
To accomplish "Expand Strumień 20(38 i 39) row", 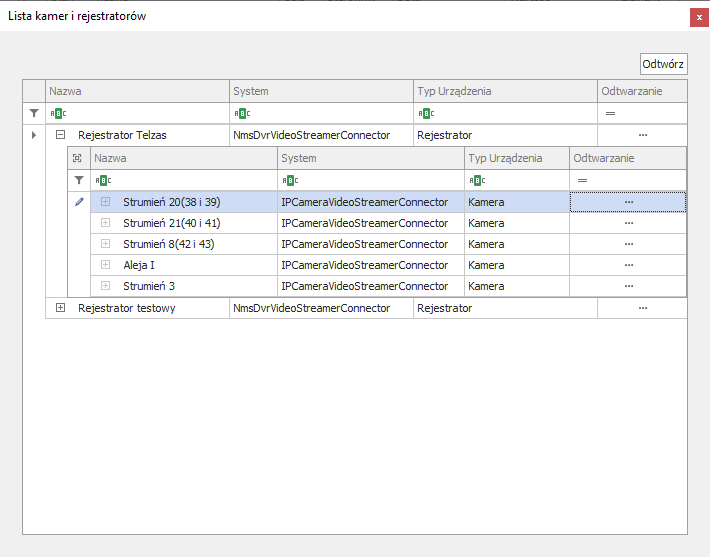I will tap(106, 202).
